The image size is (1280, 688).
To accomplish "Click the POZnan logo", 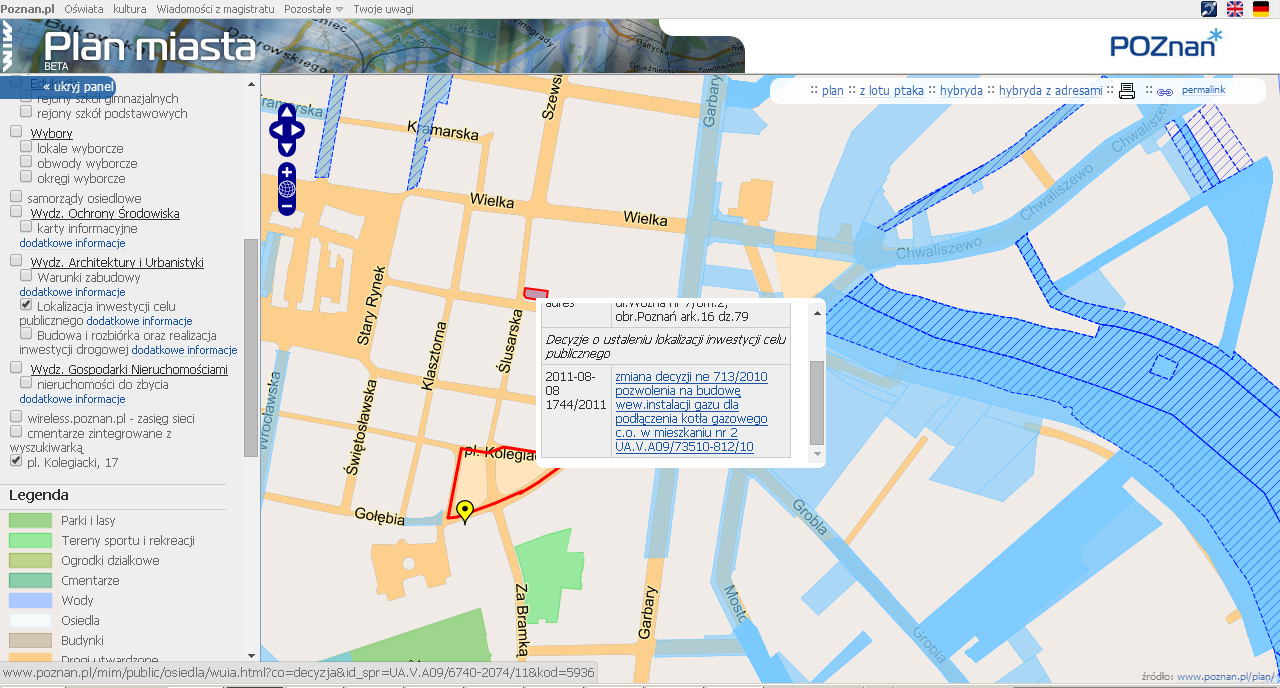I will coord(1166,44).
